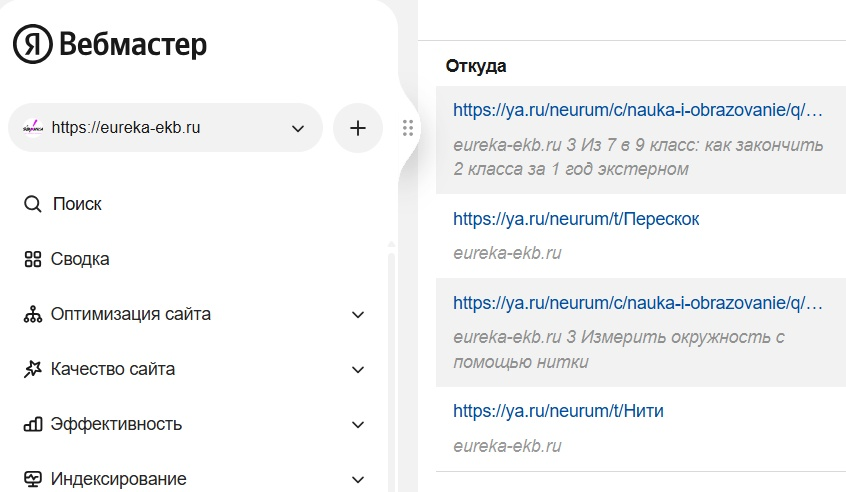Image resolution: width=846 pixels, height=492 pixels.
Task: Select description about Измерить окружность с нитки
Action: (619, 350)
